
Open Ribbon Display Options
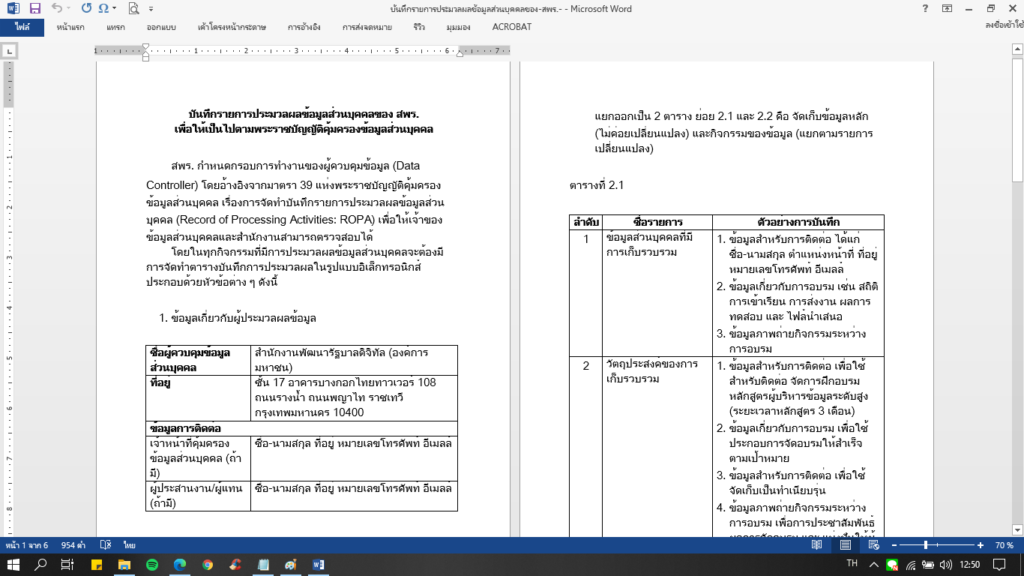[946, 8]
